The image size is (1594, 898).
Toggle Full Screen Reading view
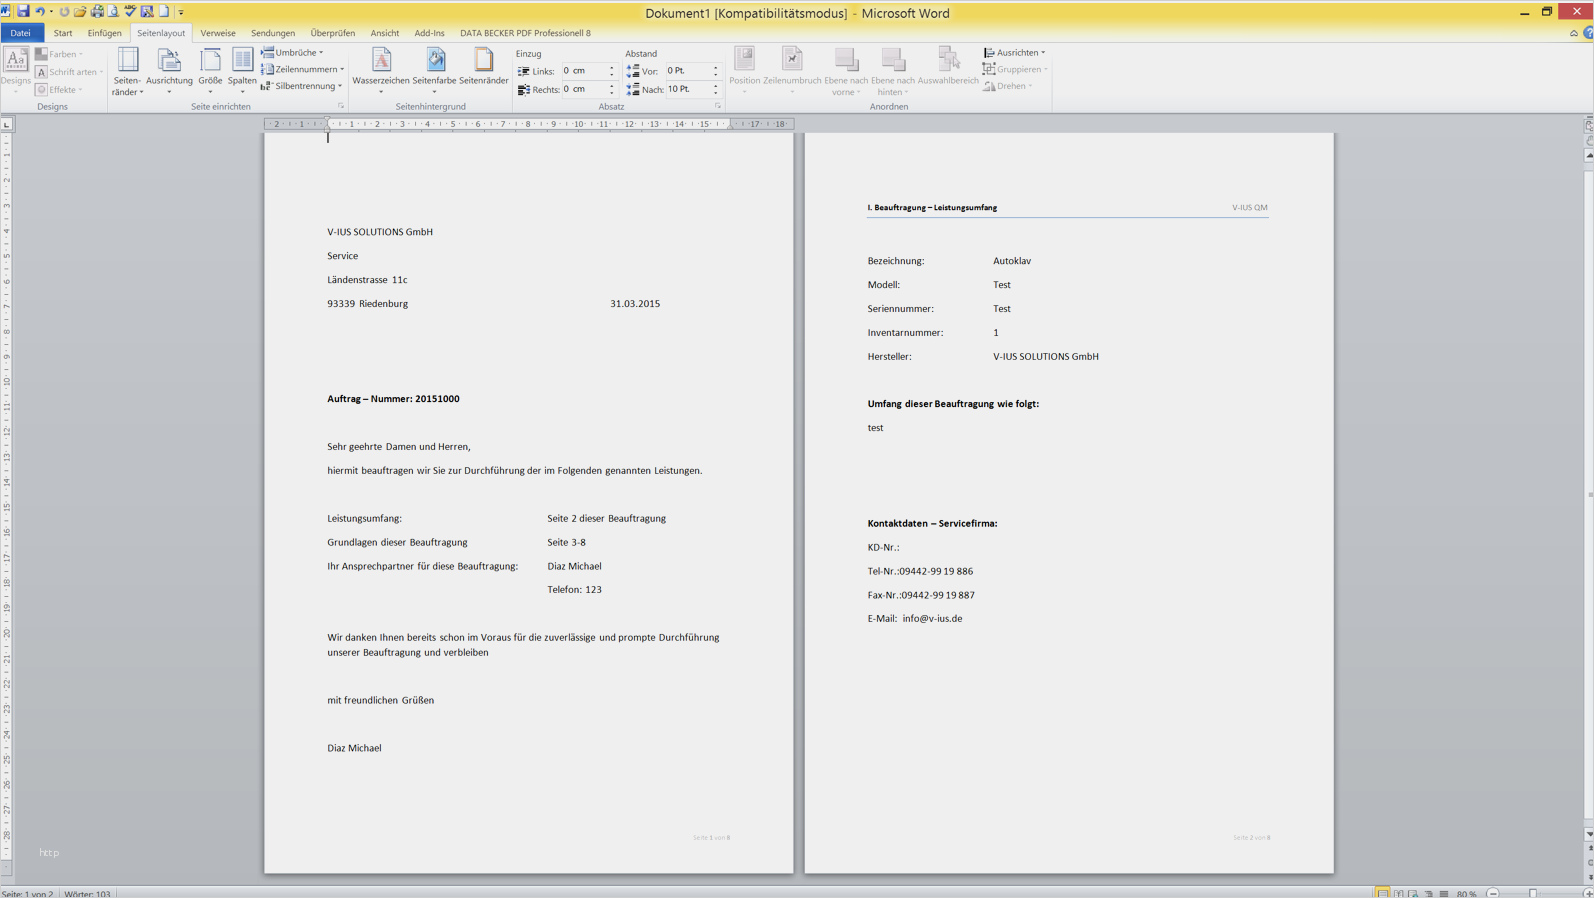click(x=1398, y=893)
